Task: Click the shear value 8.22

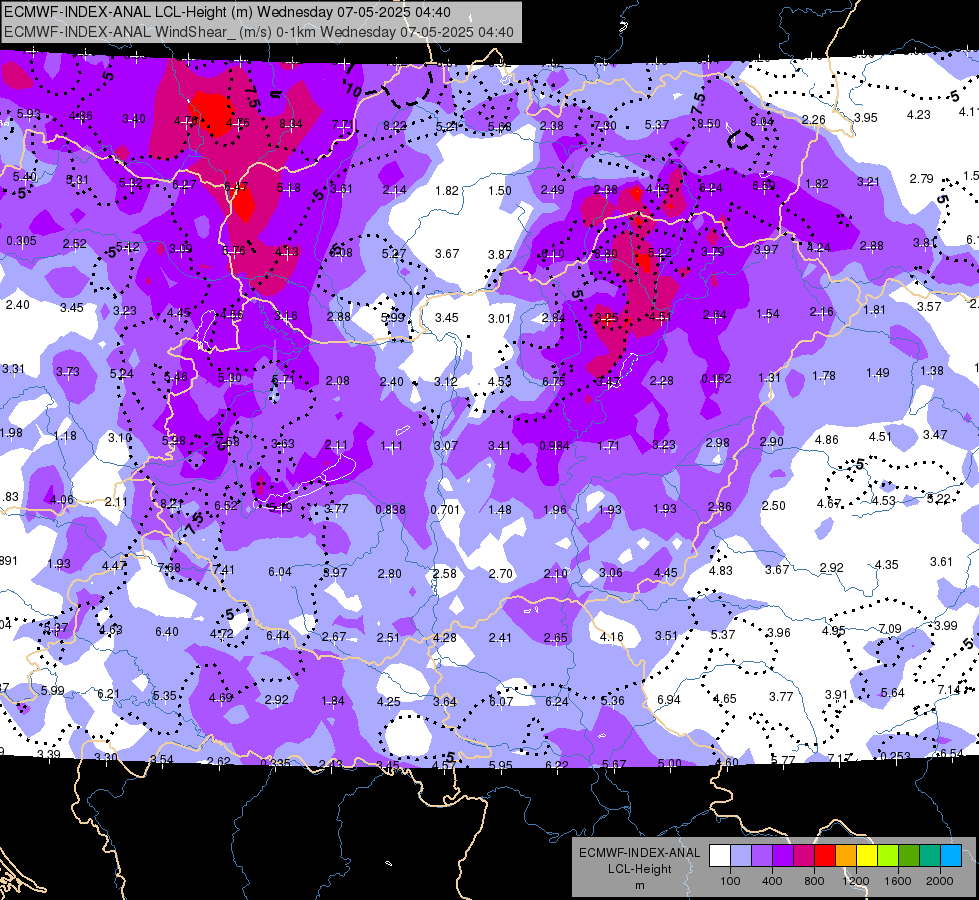Action: tap(395, 125)
